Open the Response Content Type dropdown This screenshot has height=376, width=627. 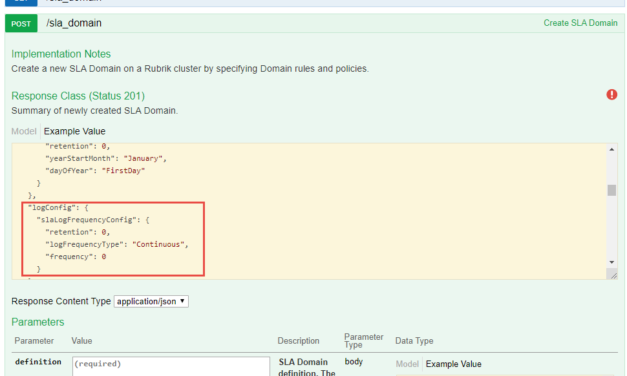(x=151, y=301)
